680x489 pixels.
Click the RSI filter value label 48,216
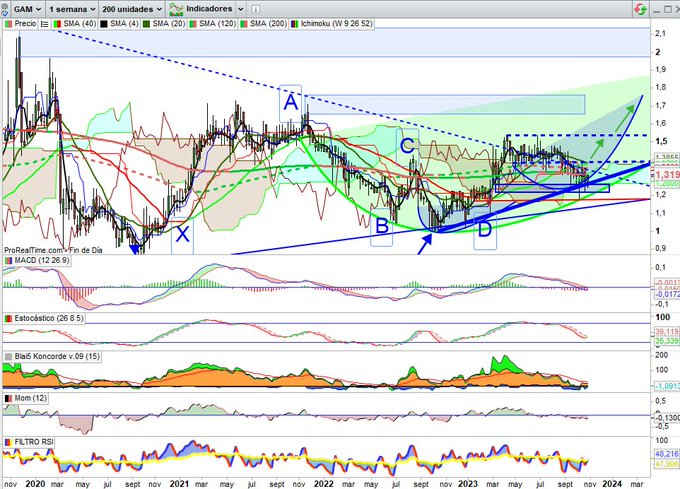point(667,454)
